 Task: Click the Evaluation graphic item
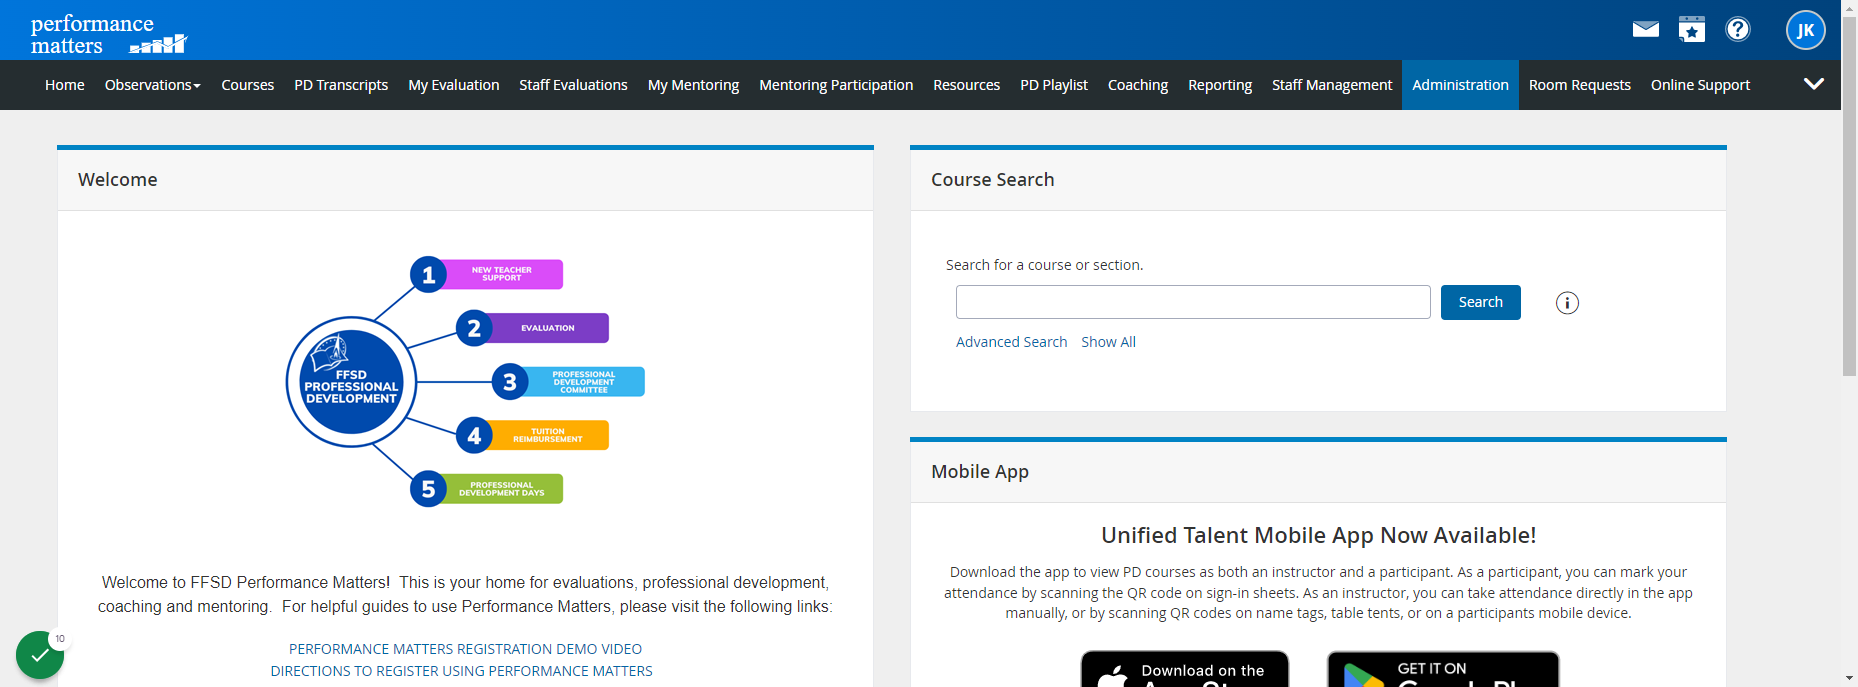[x=532, y=328]
